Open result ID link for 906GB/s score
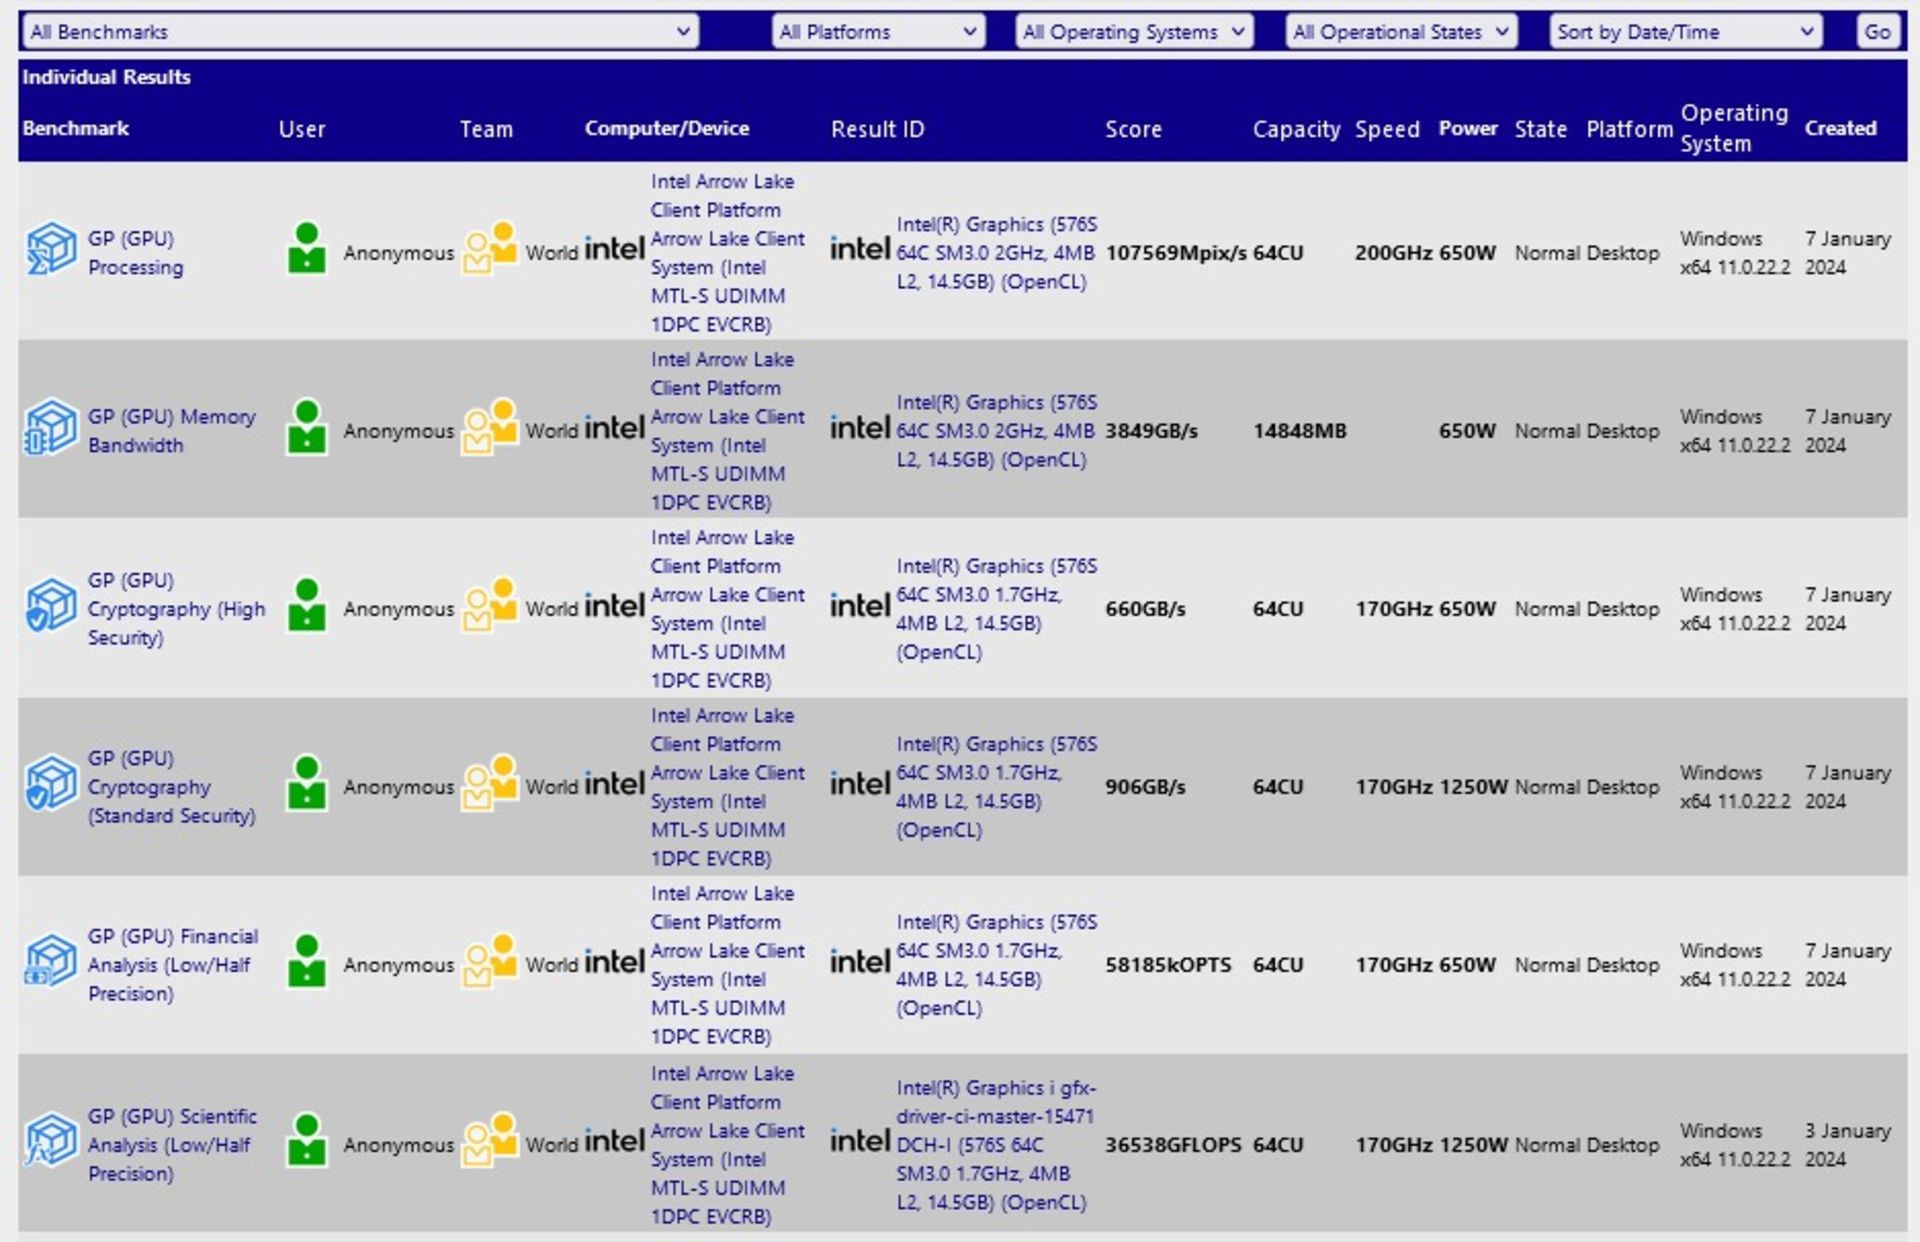Viewport: 1920px width, 1242px height. tap(996, 787)
